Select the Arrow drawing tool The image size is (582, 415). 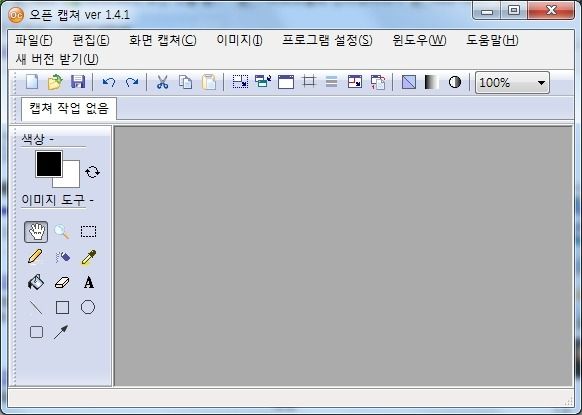[x=61, y=332]
